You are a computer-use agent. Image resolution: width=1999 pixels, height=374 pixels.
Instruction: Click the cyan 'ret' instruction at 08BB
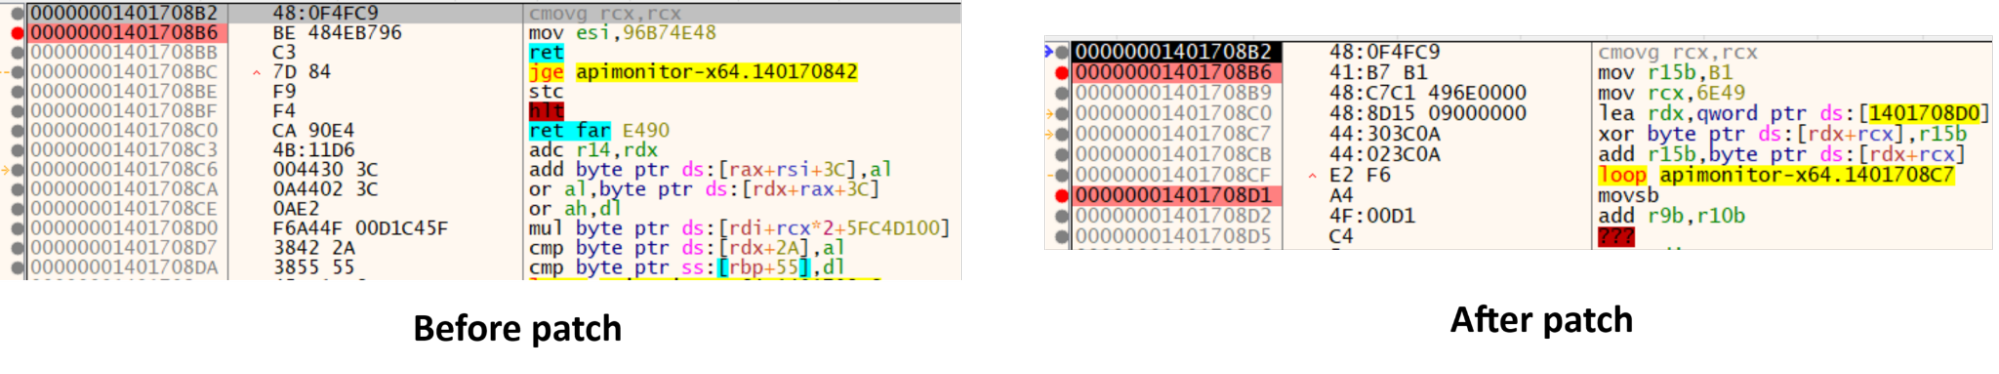(x=546, y=52)
